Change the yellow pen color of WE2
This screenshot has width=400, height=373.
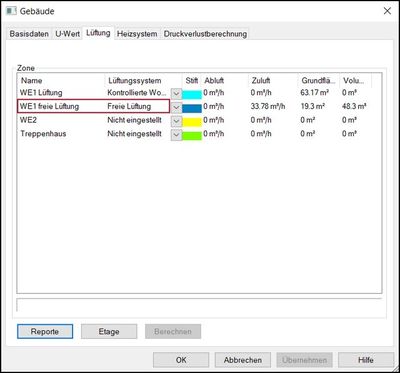pyautogui.click(x=192, y=122)
